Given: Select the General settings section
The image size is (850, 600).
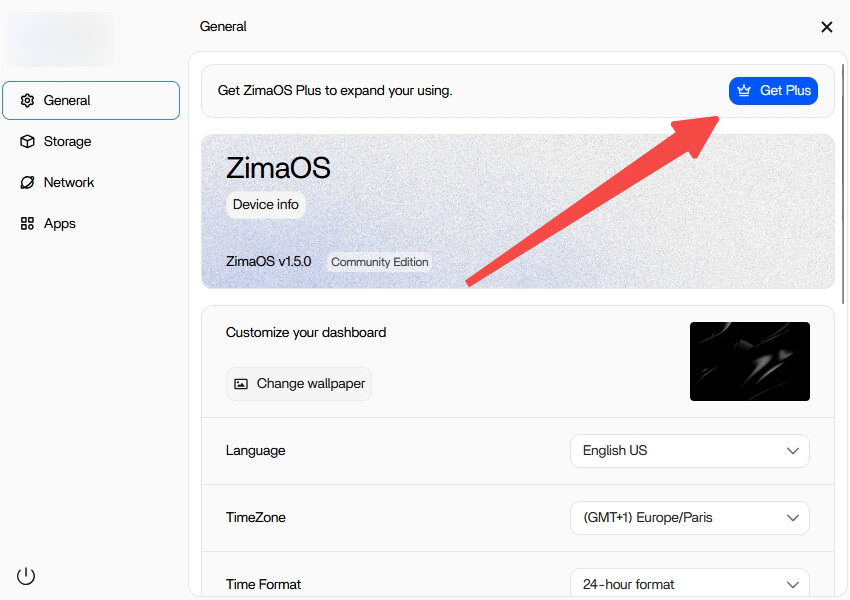Looking at the screenshot, I should click(x=91, y=101).
